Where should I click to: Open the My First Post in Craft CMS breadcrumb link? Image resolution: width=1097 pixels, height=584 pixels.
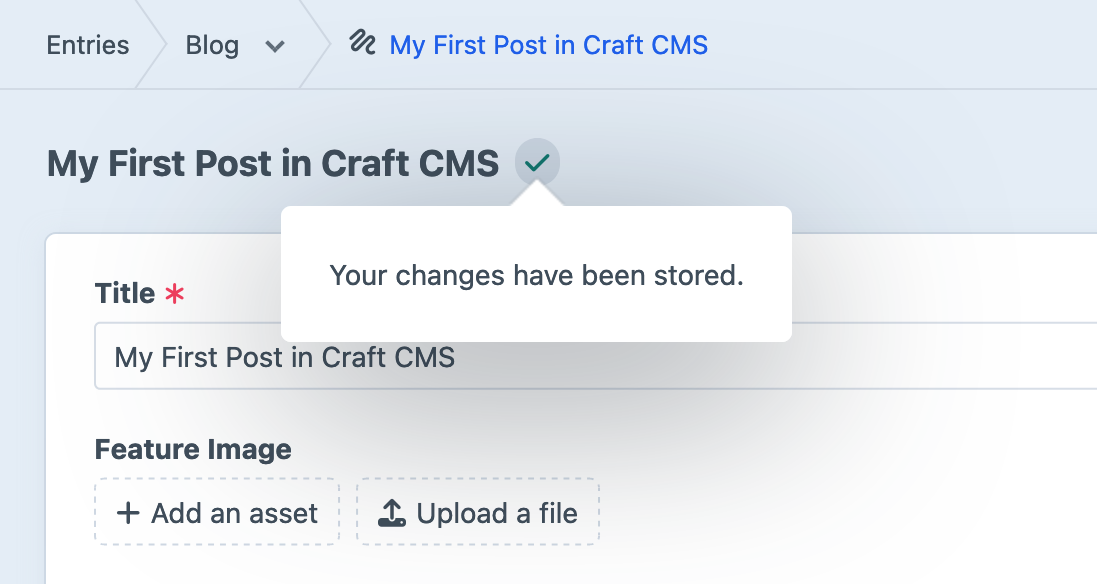click(x=549, y=45)
